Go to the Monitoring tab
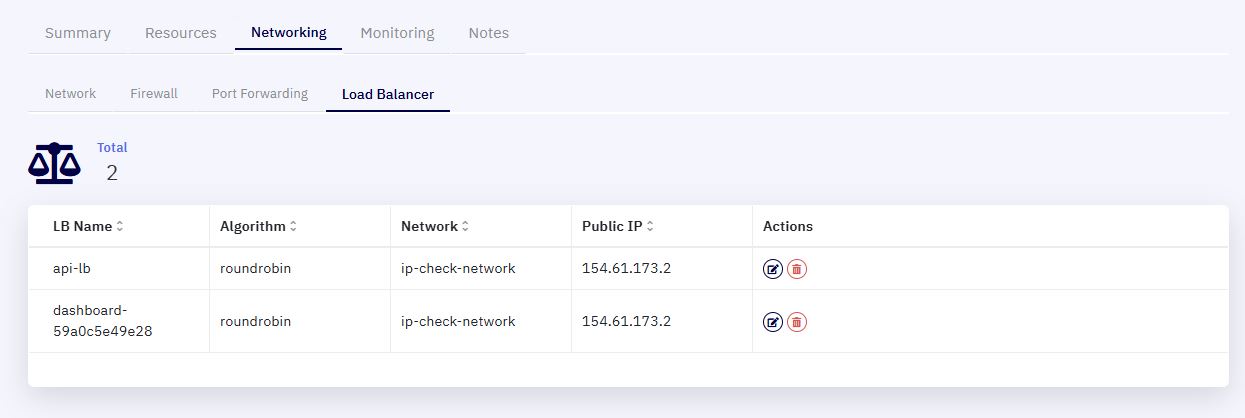The image size is (1245, 418). tap(397, 33)
